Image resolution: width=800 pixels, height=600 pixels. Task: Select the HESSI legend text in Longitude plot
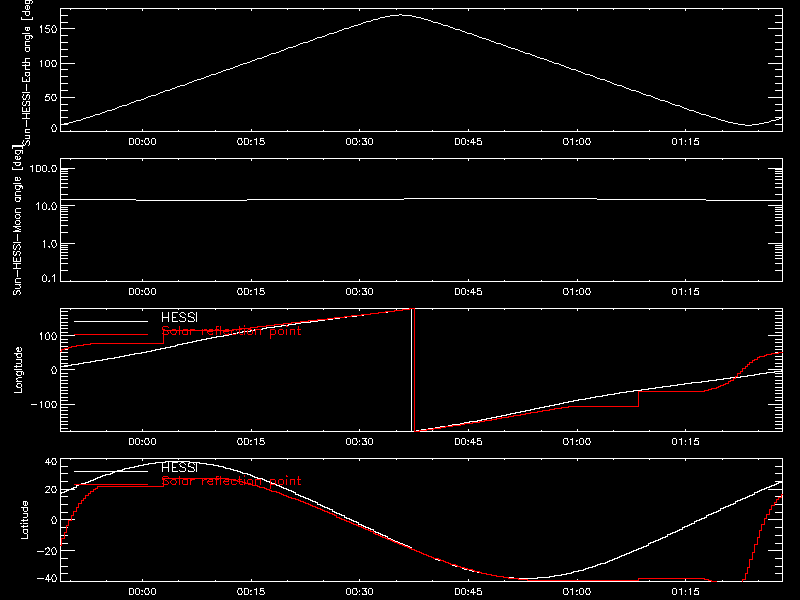pos(179,318)
